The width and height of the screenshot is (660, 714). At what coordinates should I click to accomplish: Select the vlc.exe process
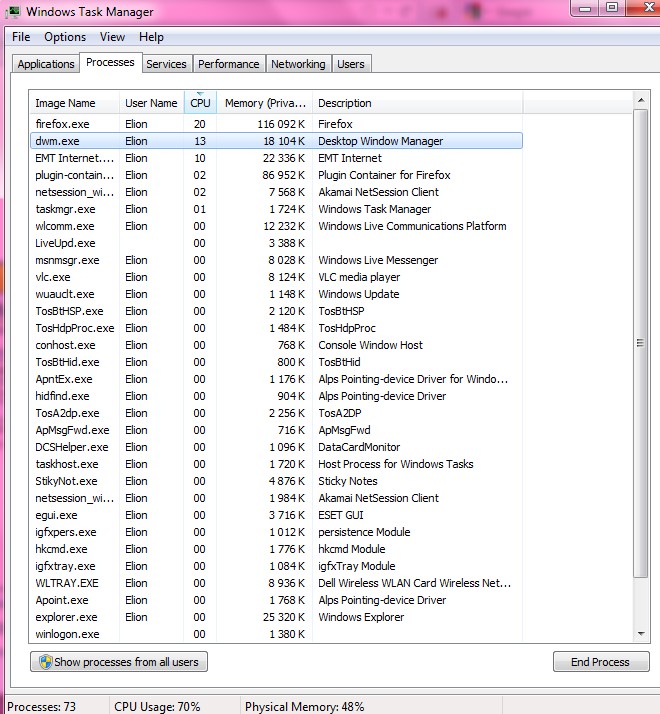point(276,277)
